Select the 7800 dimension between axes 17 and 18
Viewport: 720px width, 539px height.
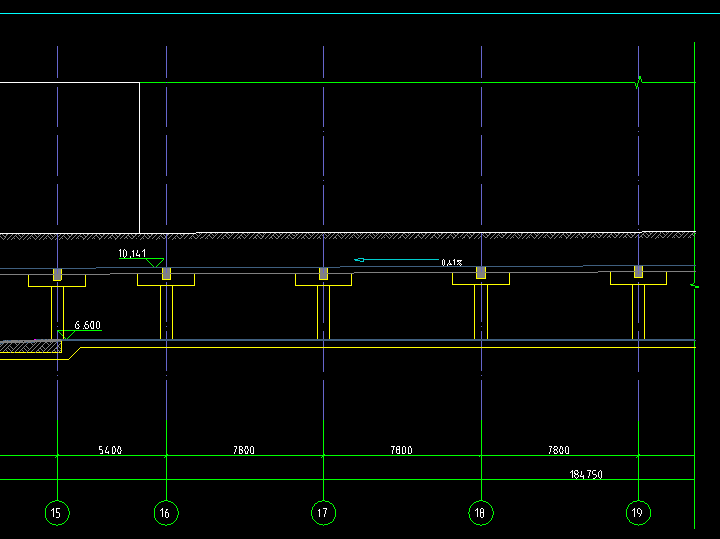click(x=401, y=450)
